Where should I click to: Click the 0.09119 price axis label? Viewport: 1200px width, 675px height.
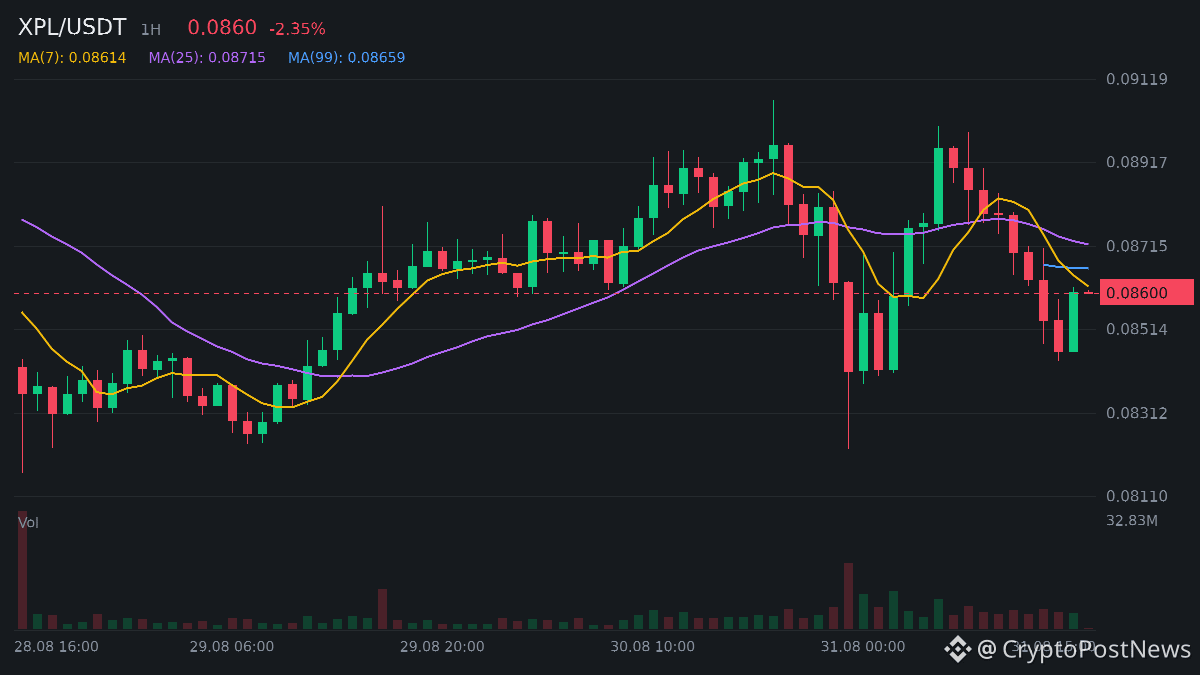tap(1137, 79)
